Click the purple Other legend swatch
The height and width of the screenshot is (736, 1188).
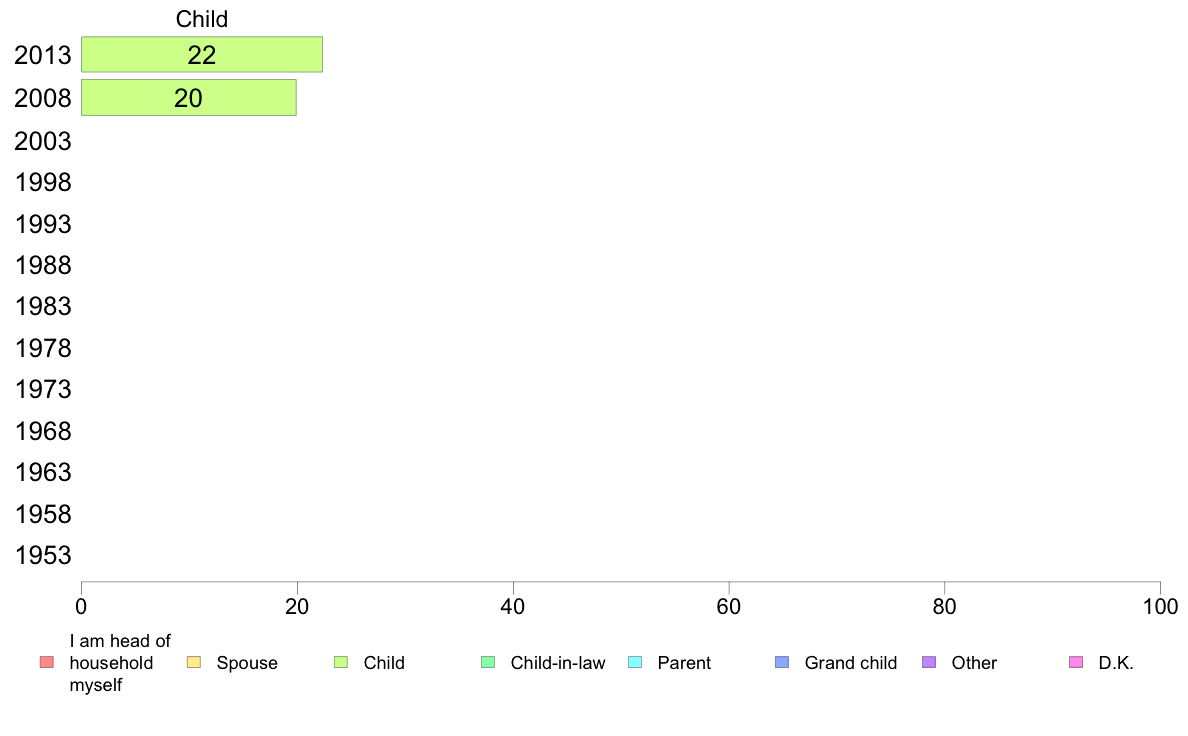coord(929,662)
